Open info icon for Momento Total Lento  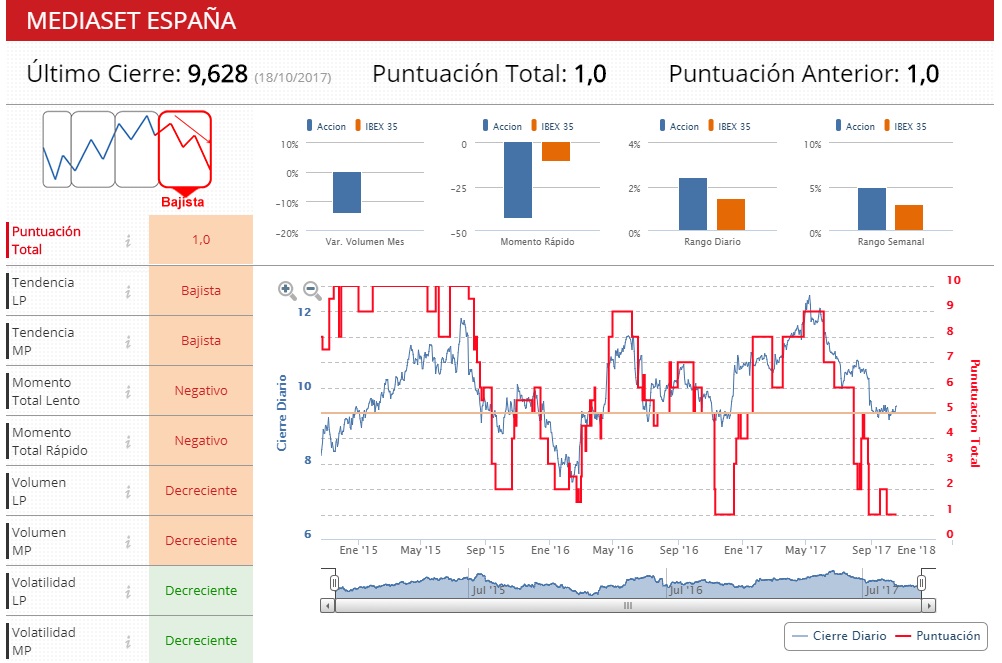[128, 392]
